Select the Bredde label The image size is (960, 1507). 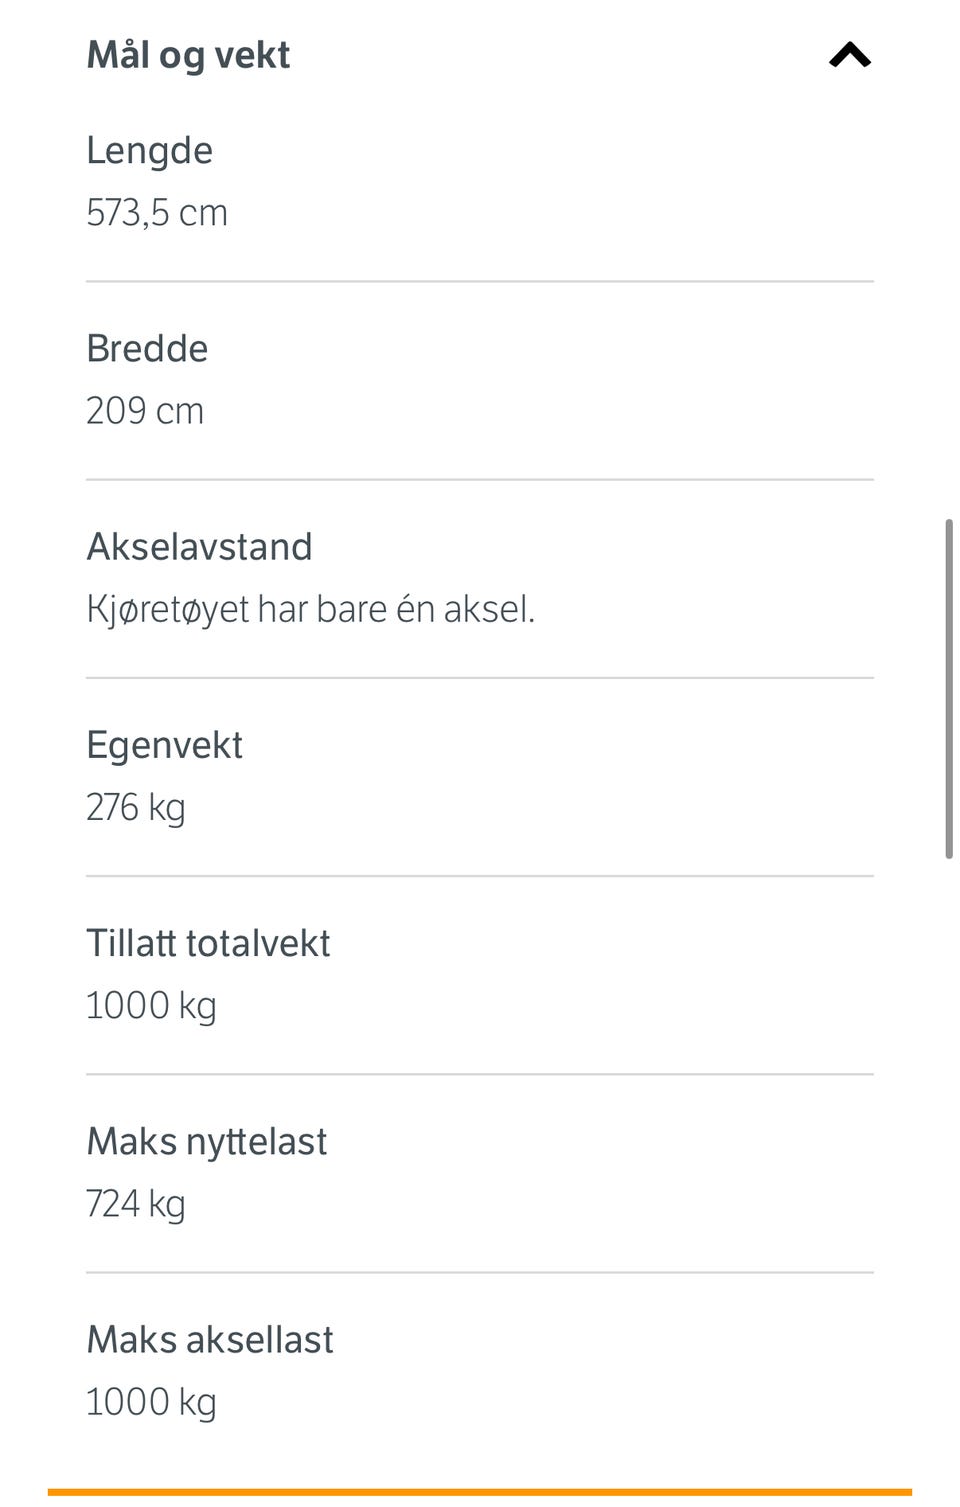147,349
